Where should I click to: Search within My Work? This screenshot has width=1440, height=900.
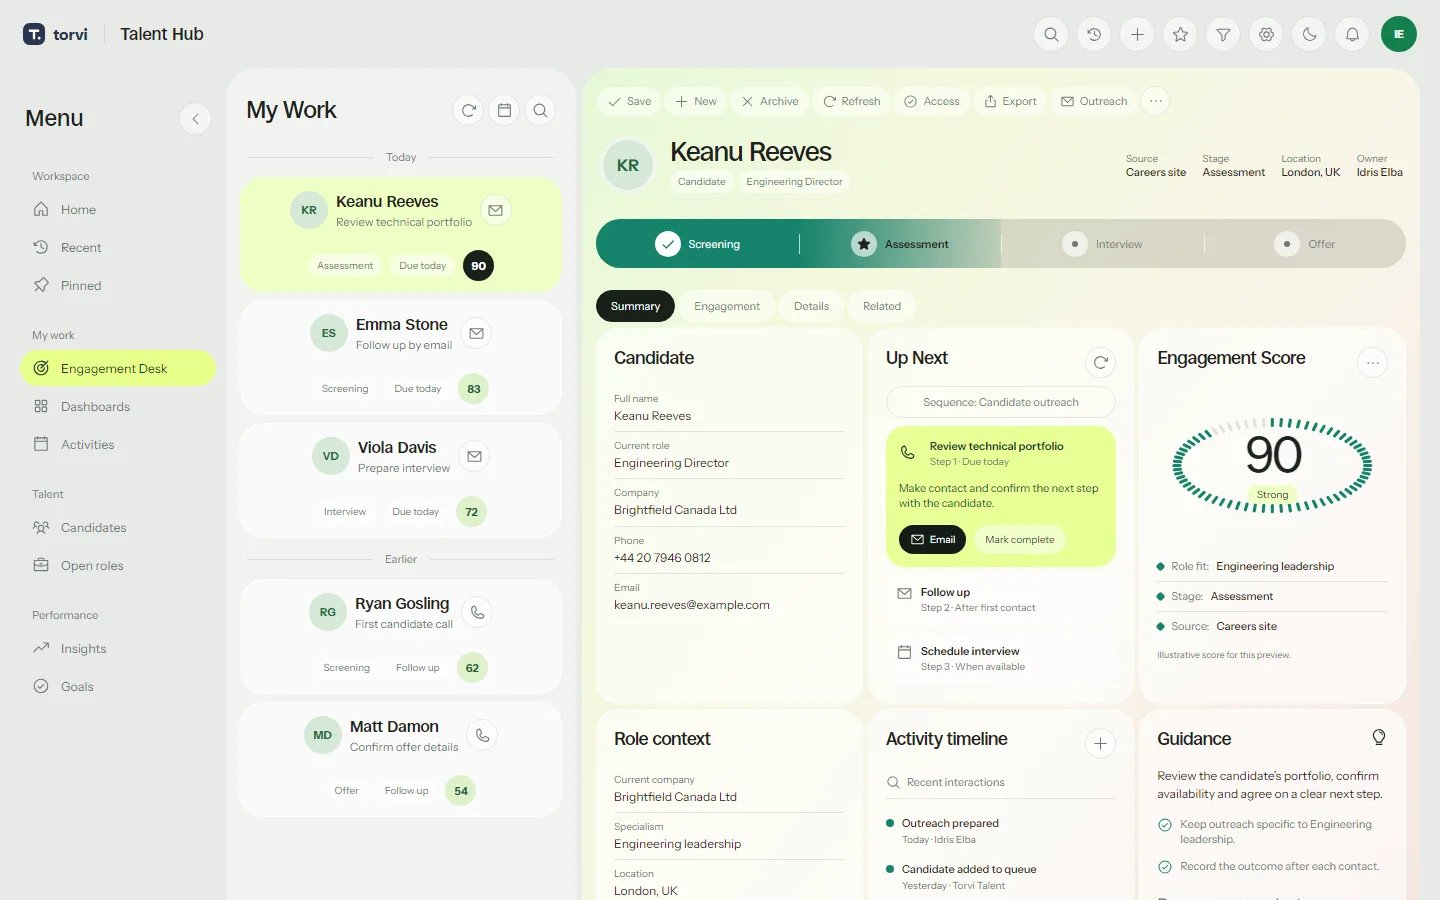pos(540,110)
